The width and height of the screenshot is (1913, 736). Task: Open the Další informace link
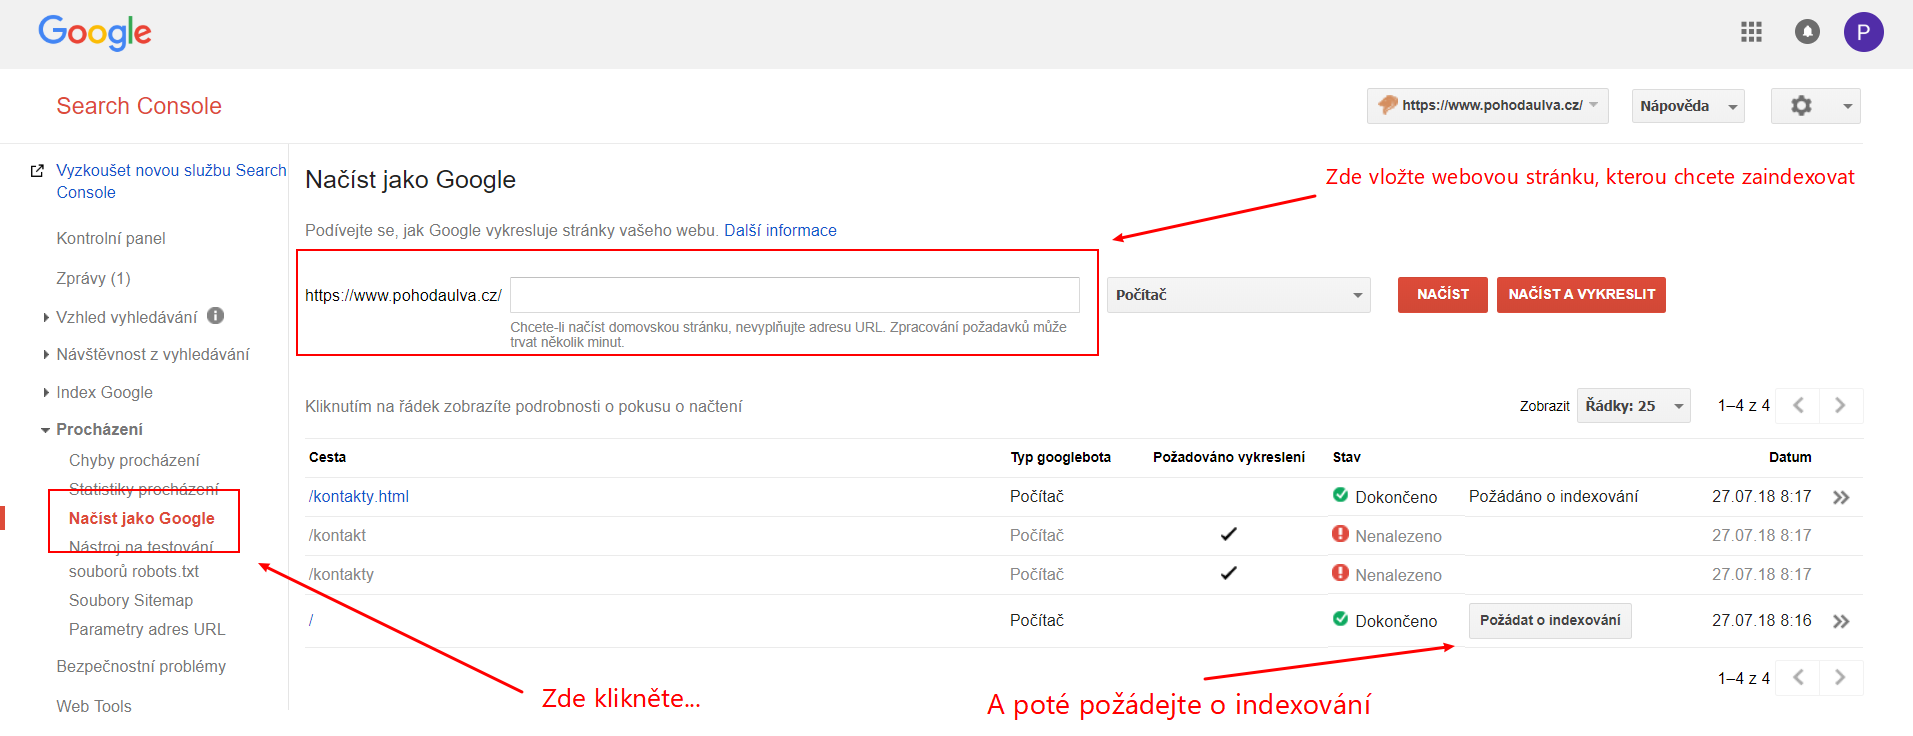pos(780,230)
